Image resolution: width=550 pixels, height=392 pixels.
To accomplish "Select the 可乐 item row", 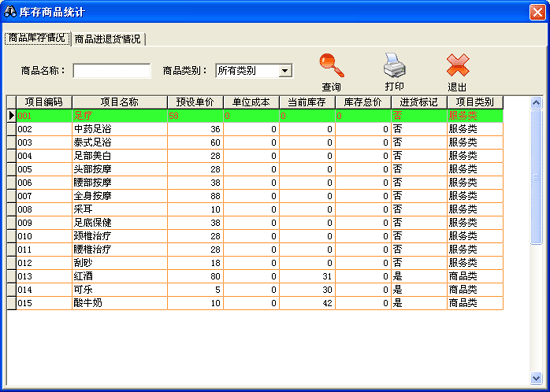I will 260,290.
